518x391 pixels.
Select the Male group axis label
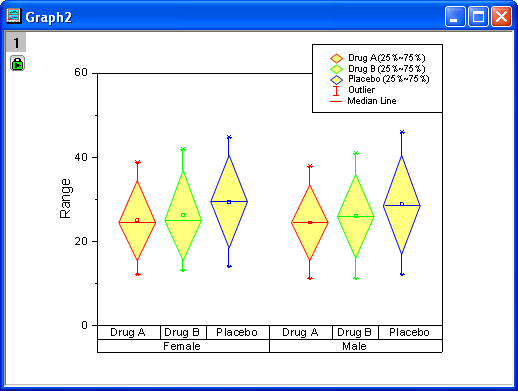pos(354,346)
